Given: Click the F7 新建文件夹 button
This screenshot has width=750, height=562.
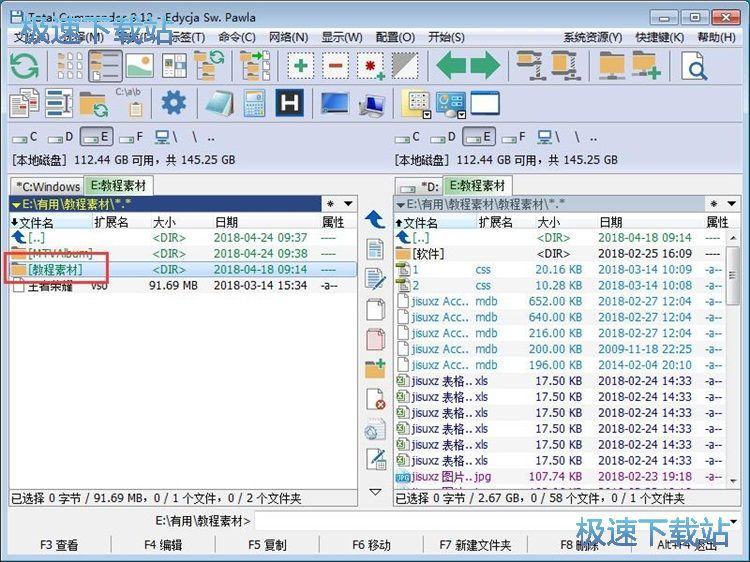Looking at the screenshot, I should tap(475, 545).
